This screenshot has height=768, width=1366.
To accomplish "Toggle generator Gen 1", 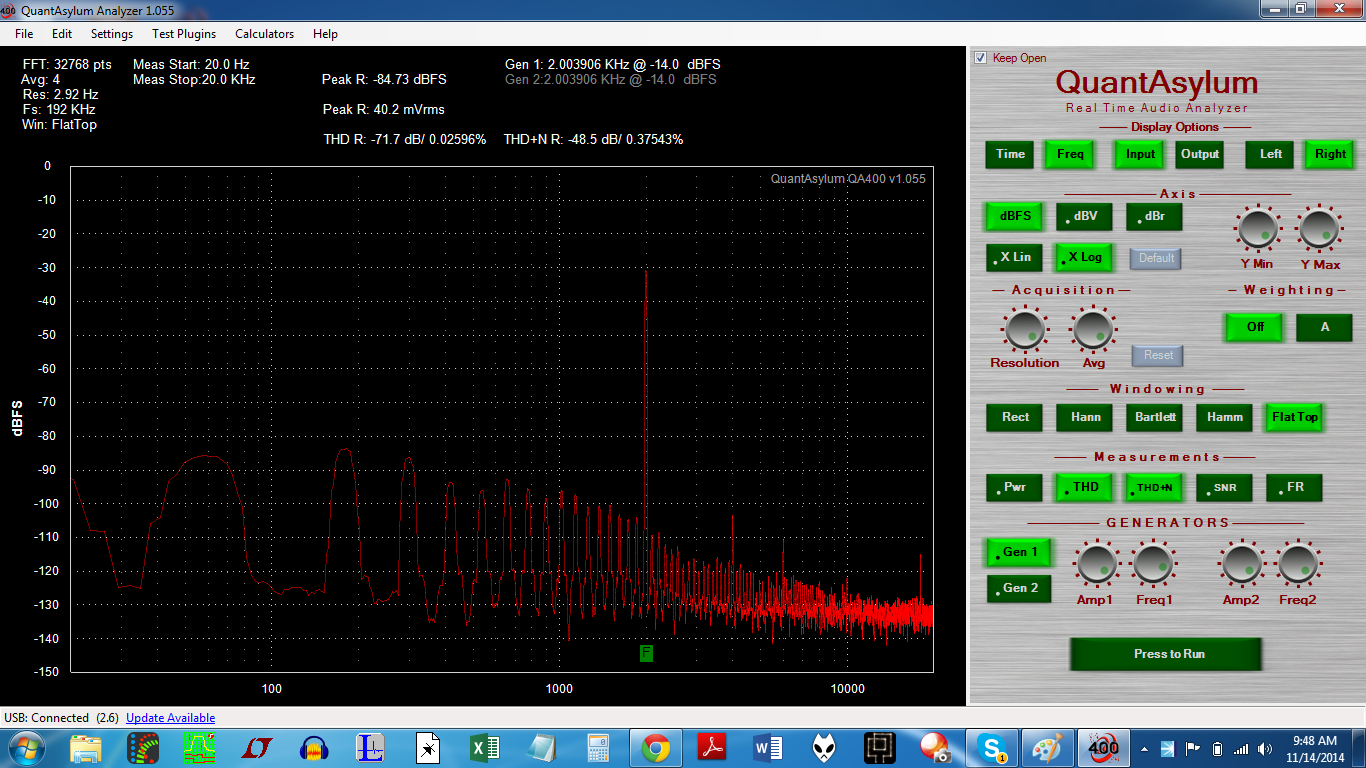I will click(1019, 552).
